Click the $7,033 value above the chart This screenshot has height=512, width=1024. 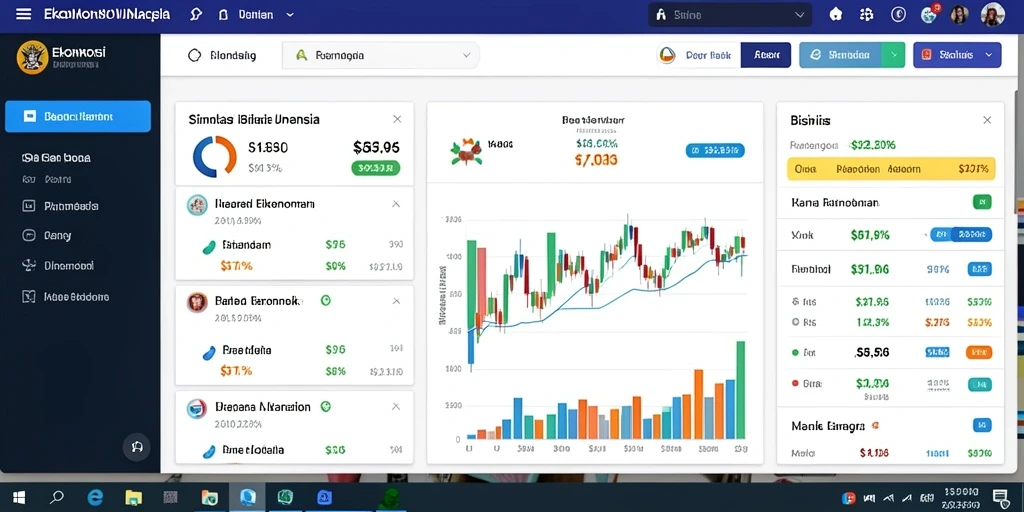tap(596, 160)
